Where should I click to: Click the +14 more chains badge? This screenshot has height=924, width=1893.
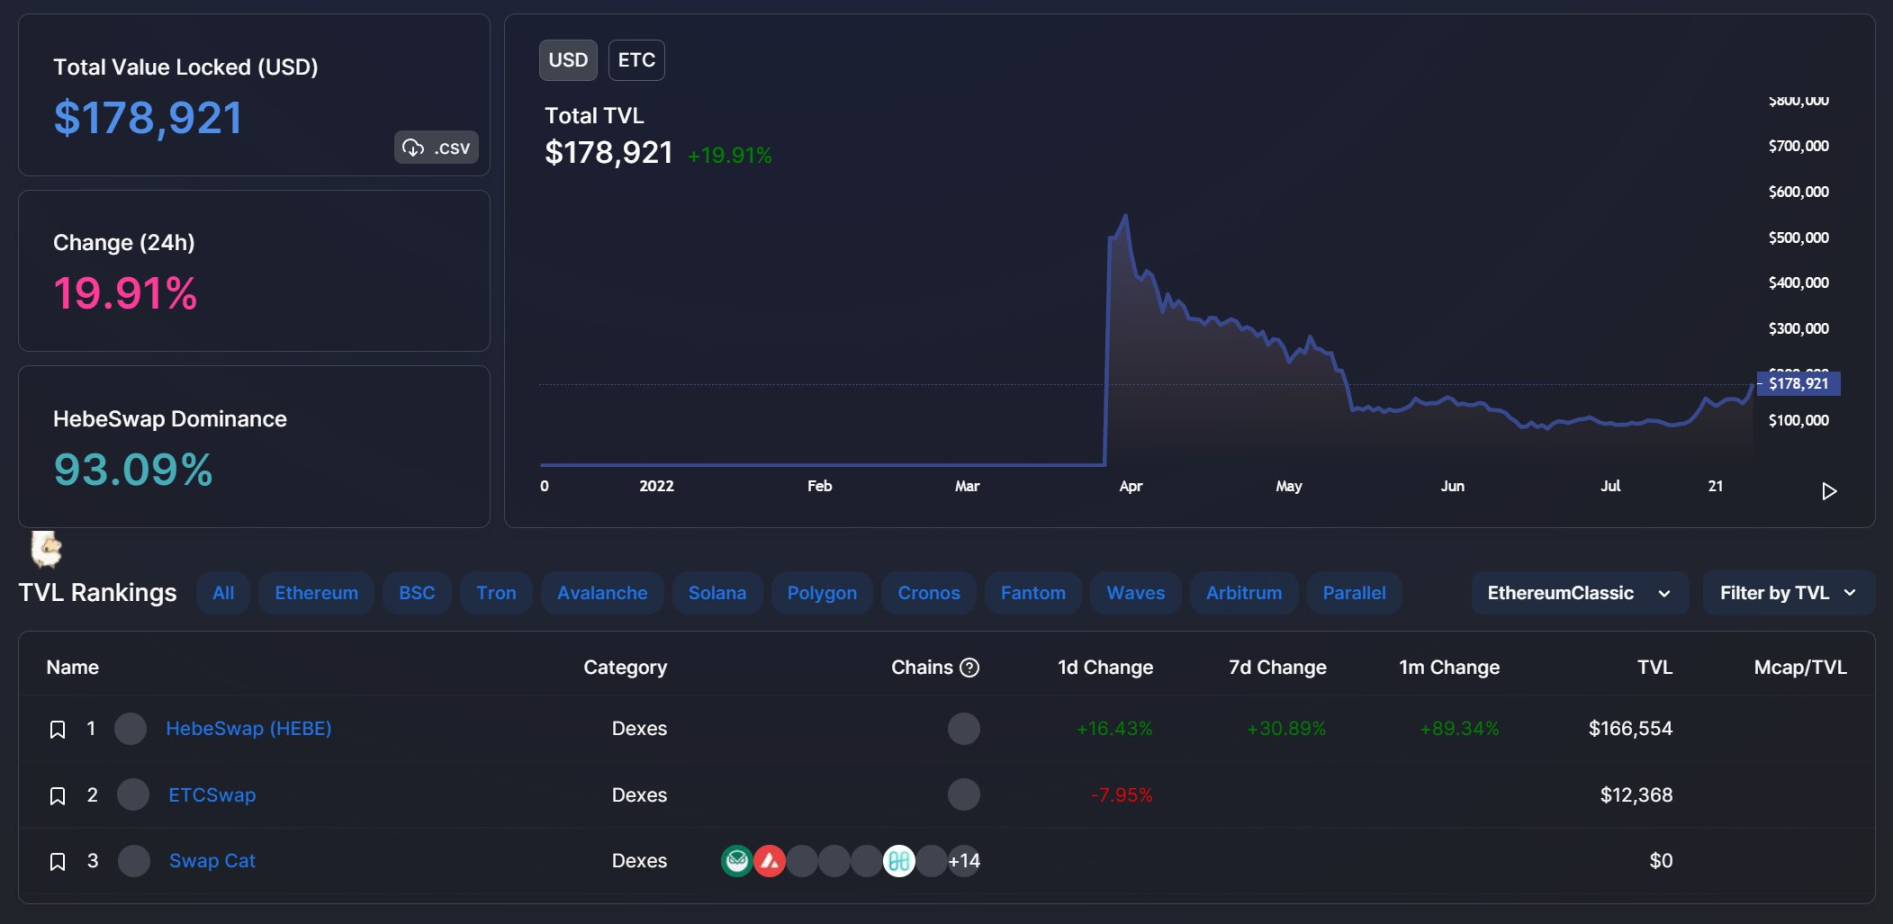click(964, 861)
